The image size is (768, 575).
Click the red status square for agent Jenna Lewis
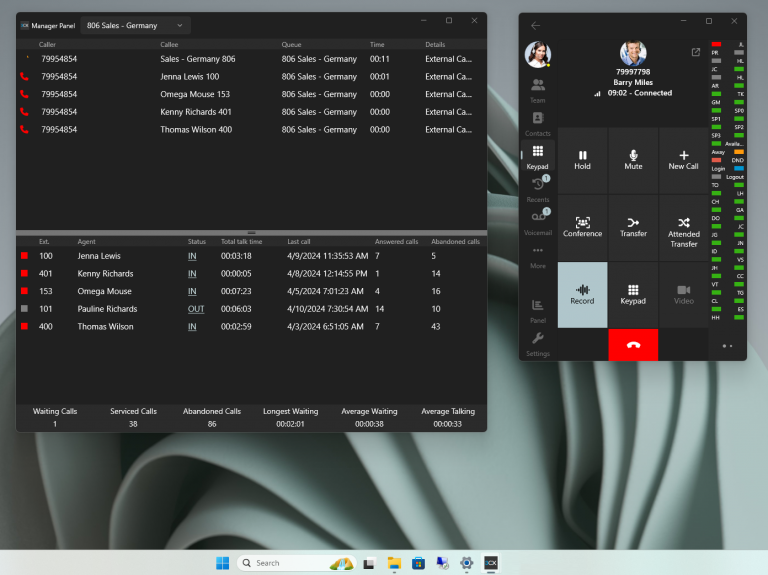[x=24, y=256]
